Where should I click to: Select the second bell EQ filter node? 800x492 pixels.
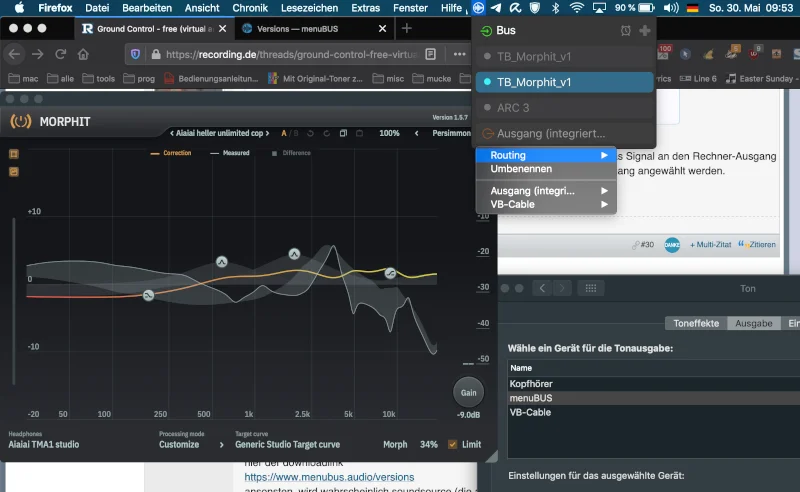coord(294,254)
